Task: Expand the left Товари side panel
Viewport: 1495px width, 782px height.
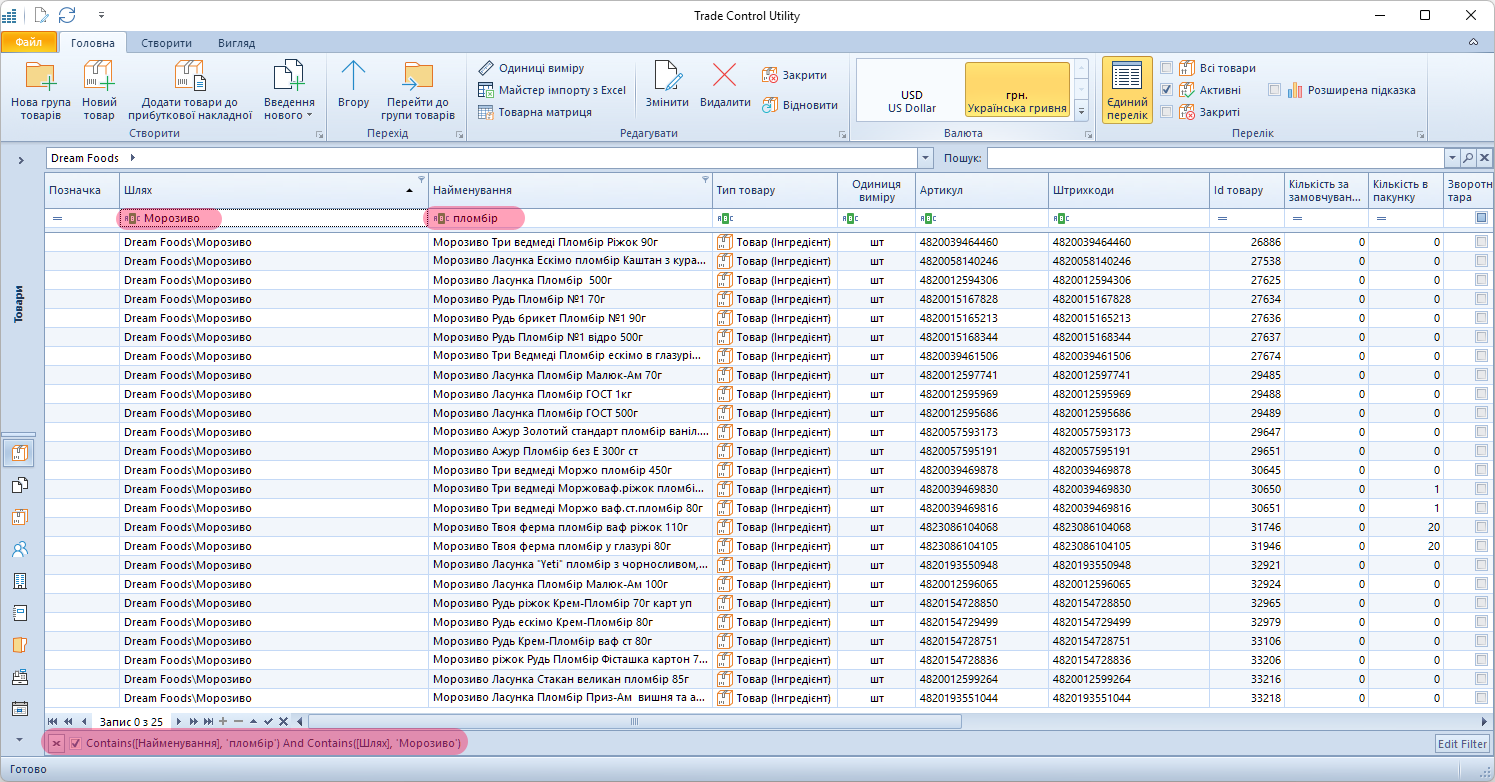Action: click(20, 160)
